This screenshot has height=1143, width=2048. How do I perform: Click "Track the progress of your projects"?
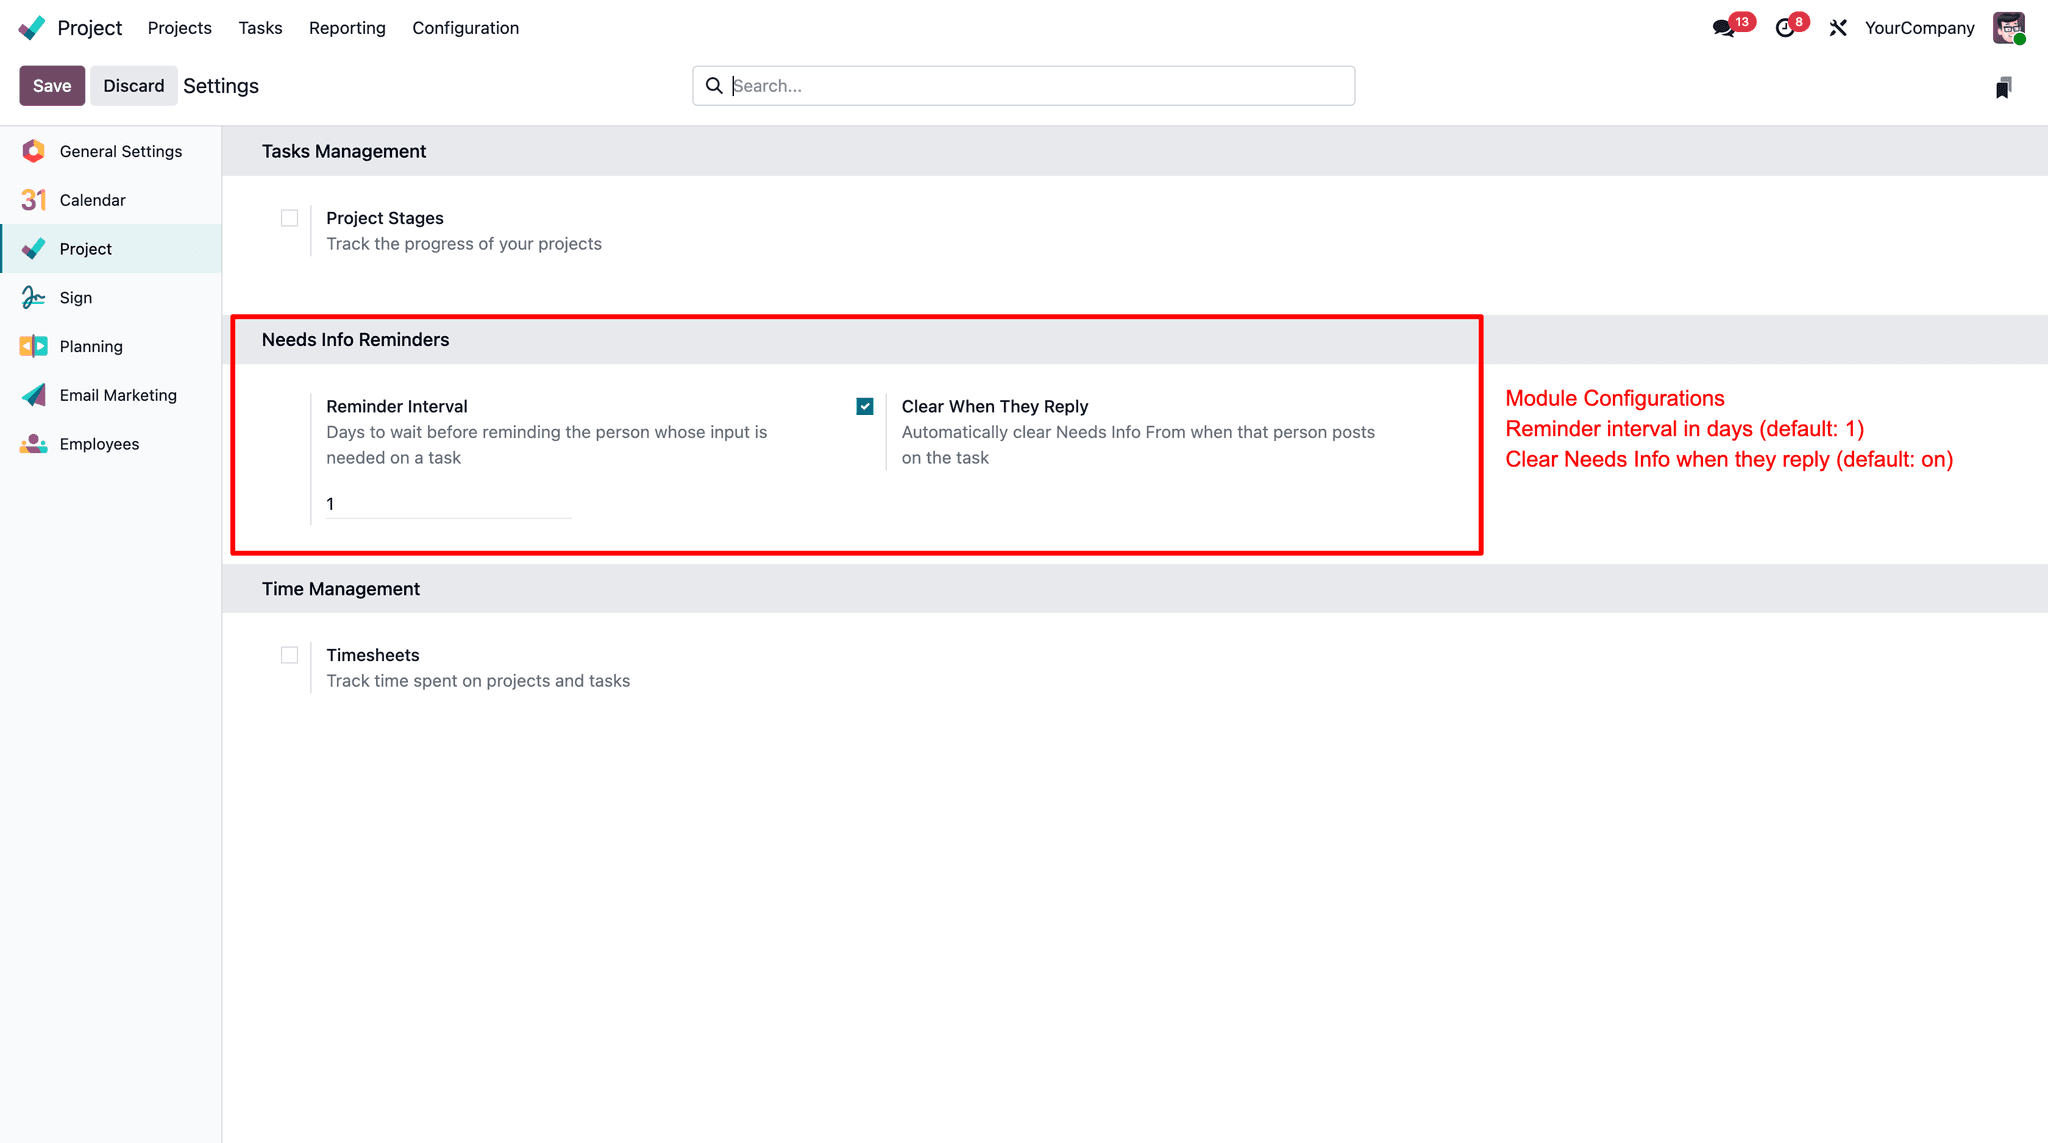464,244
